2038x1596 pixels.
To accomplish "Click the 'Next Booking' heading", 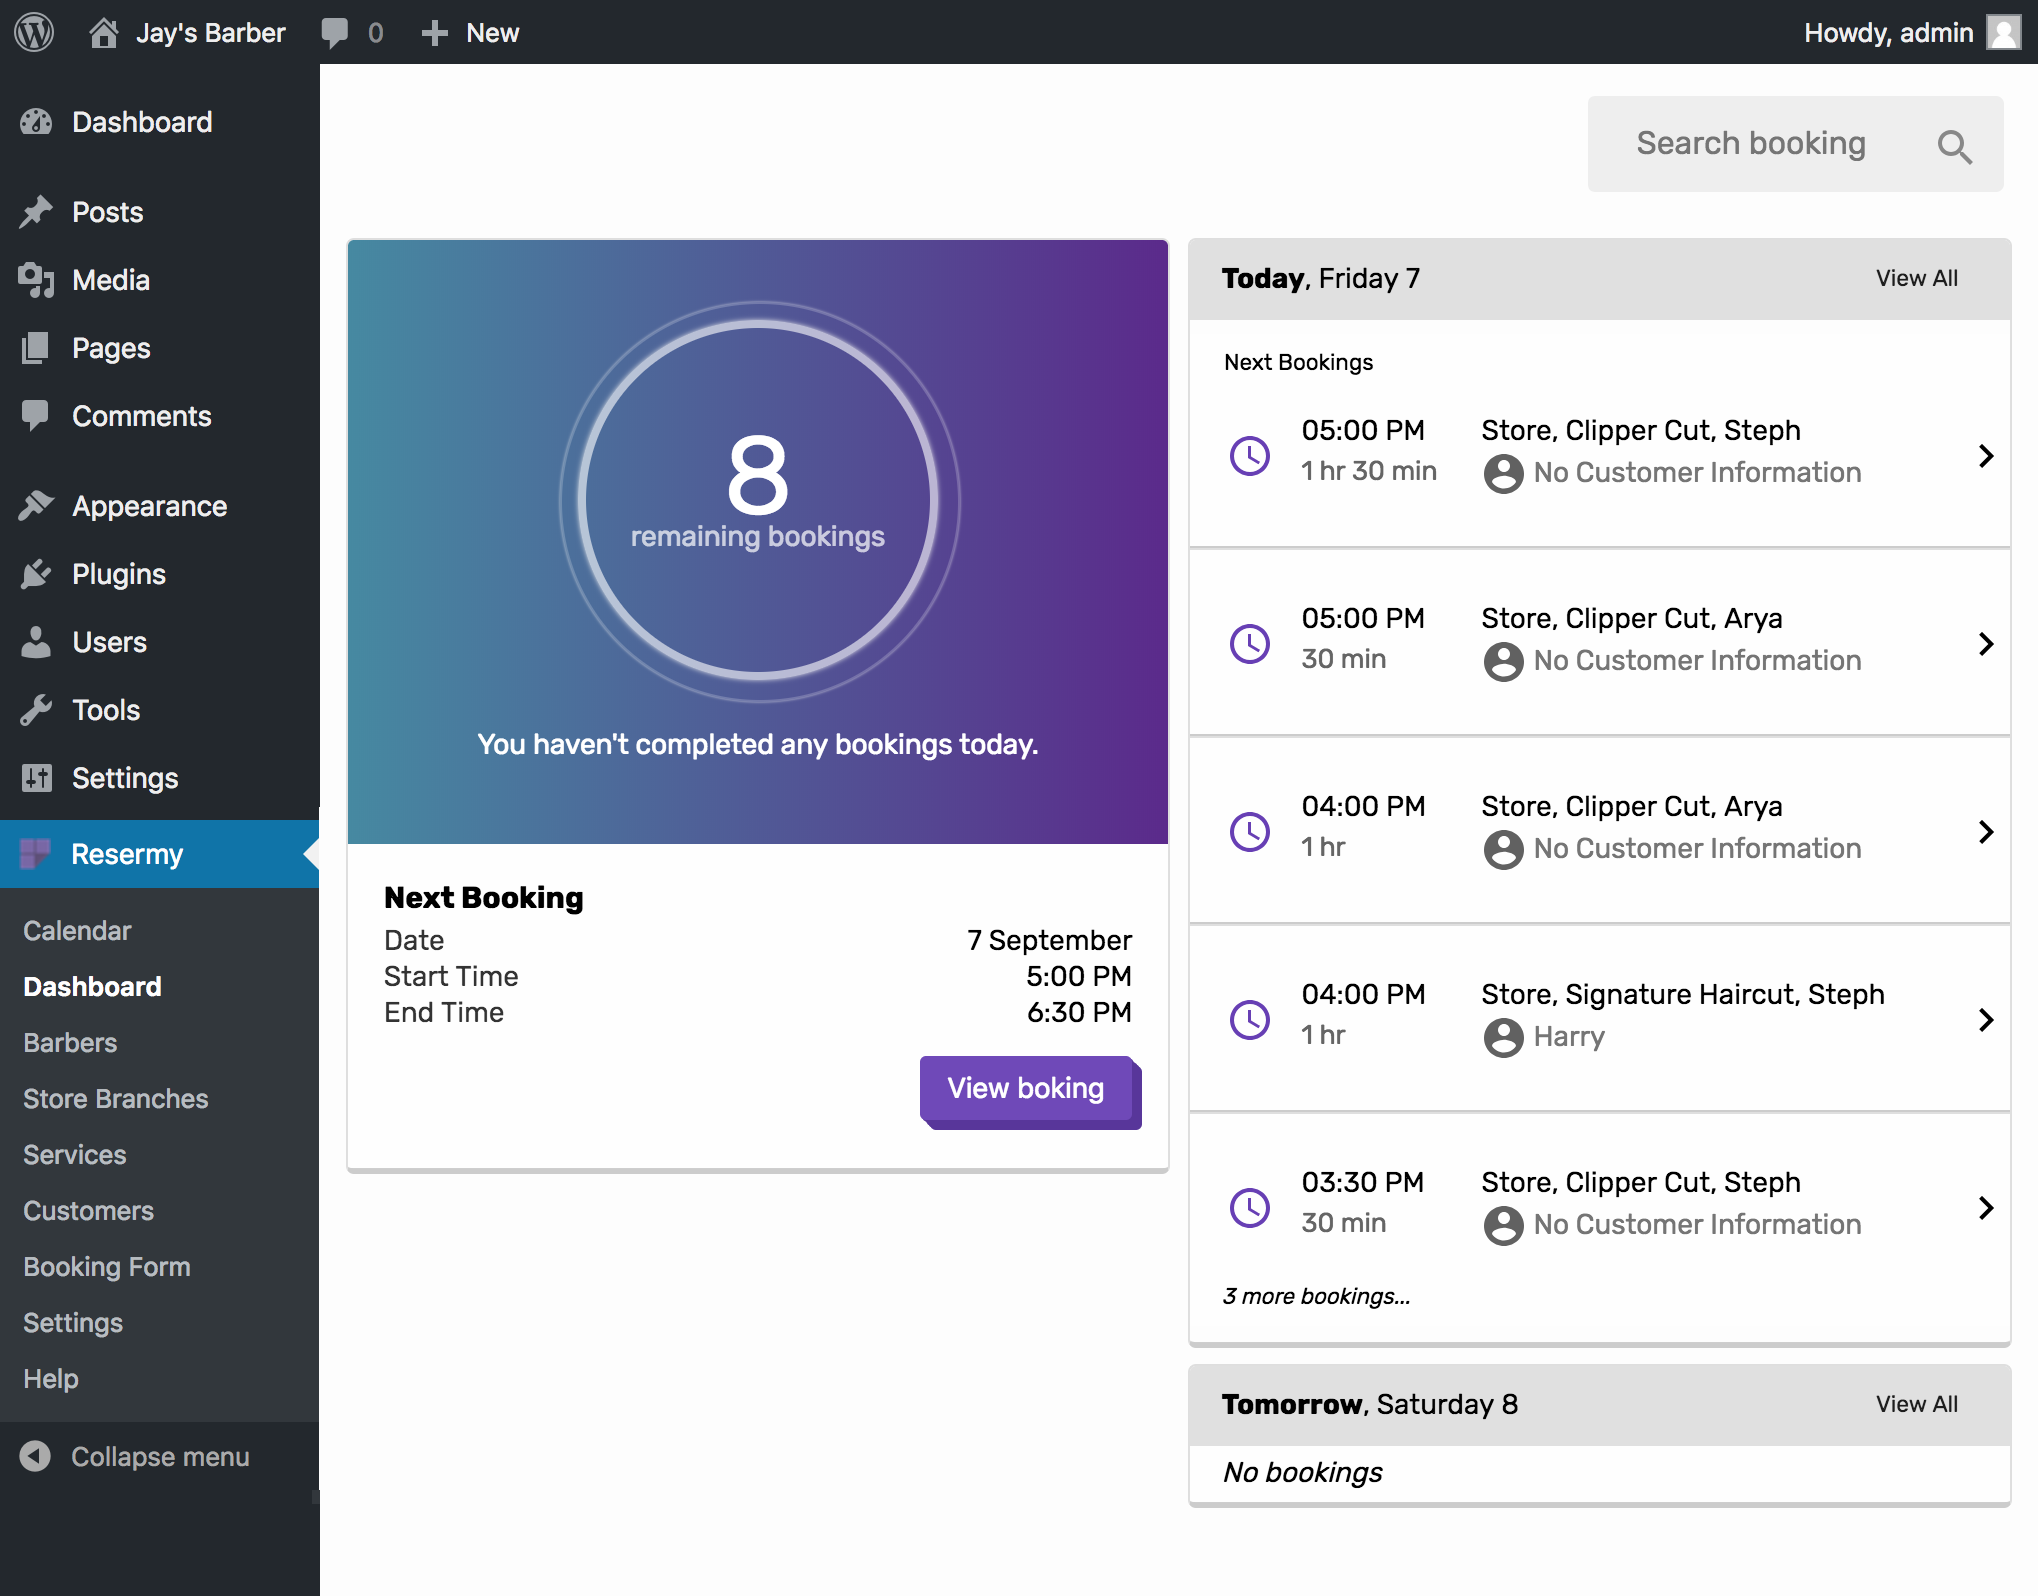I will 483,898.
